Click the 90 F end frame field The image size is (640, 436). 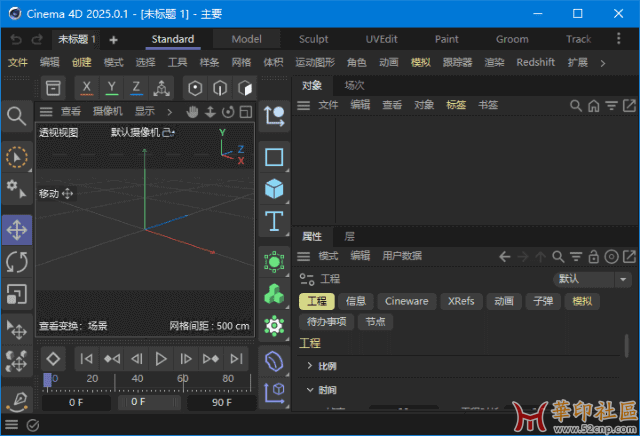point(222,403)
